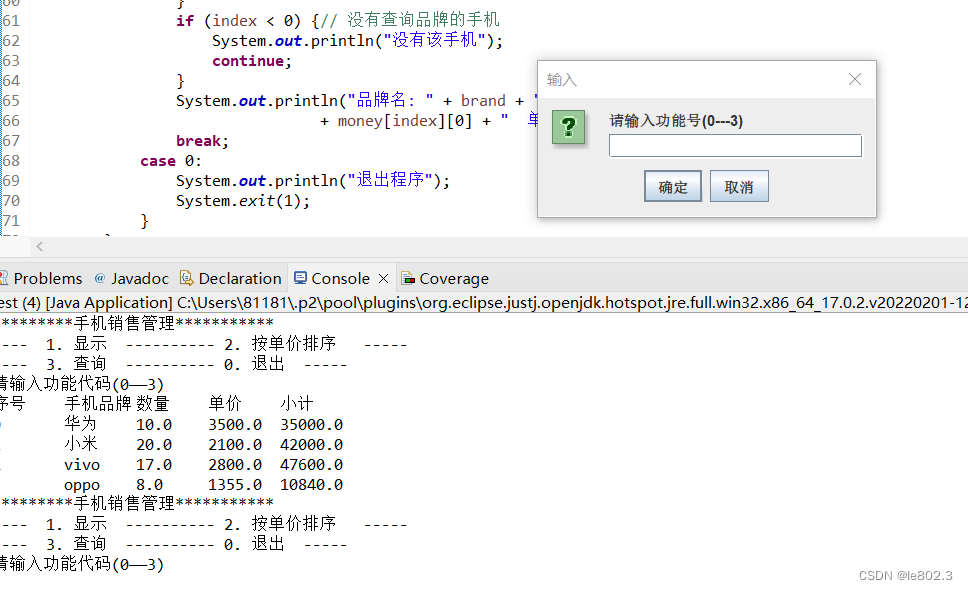This screenshot has height=590, width=968.
Task: Click the 手机品牌 column header in console
Action: (98, 404)
